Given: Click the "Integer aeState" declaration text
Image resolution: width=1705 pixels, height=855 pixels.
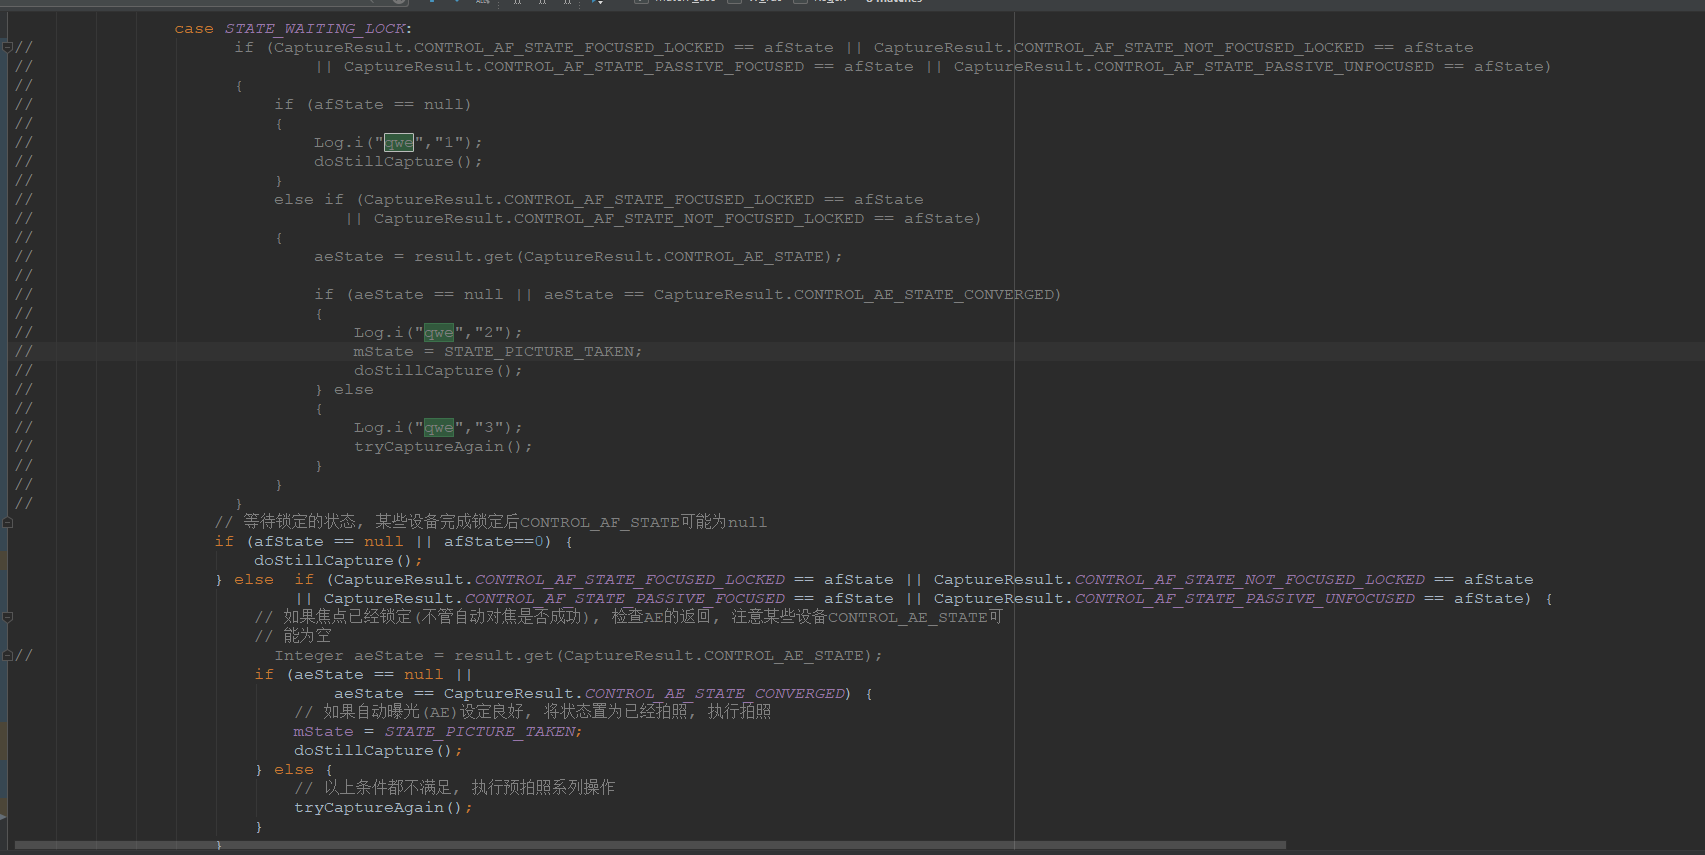Looking at the screenshot, I should point(349,656).
